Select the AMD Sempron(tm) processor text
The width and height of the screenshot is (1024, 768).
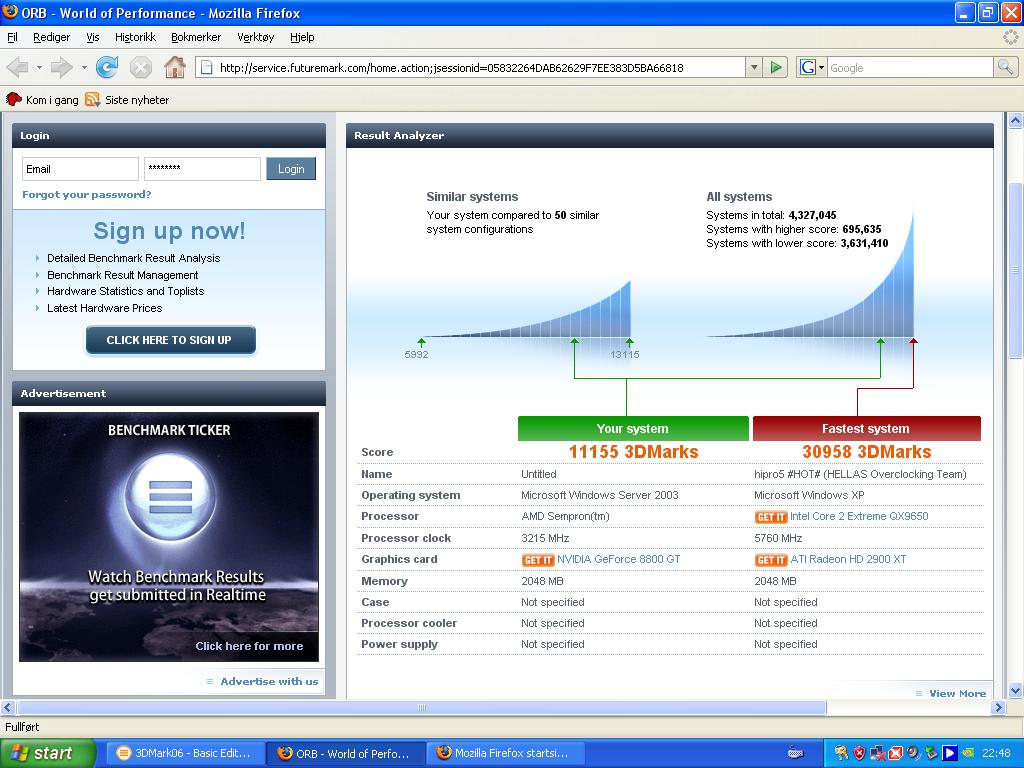pos(566,517)
